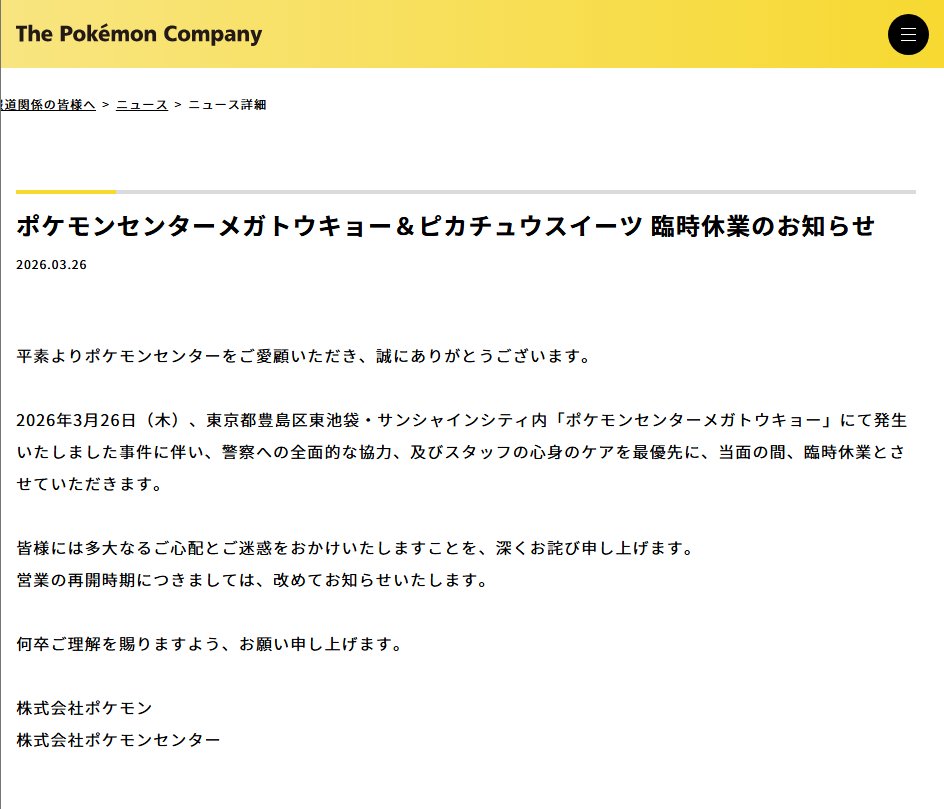Click the ニュース詳細 breadcrumb text
Image resolution: width=944 pixels, height=809 pixels.
[227, 105]
